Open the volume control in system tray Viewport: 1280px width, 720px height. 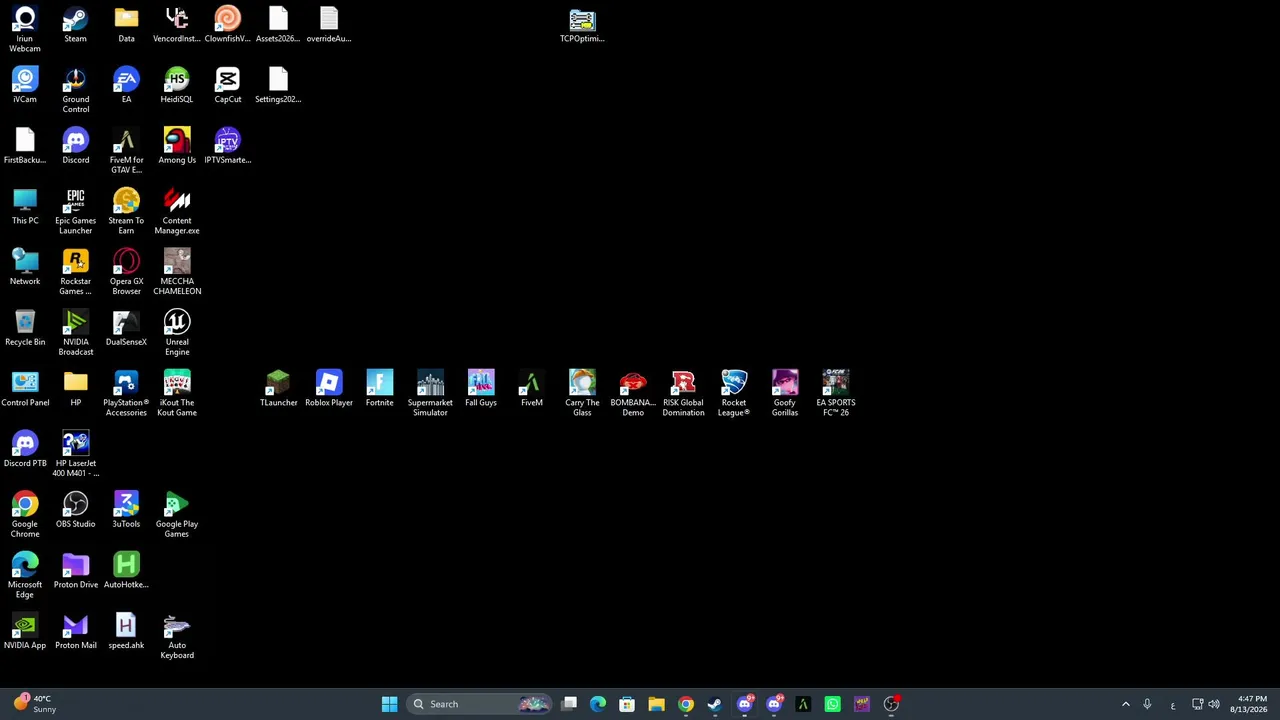point(1214,704)
